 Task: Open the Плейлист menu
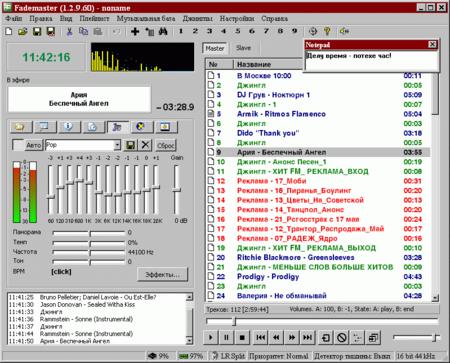(94, 19)
